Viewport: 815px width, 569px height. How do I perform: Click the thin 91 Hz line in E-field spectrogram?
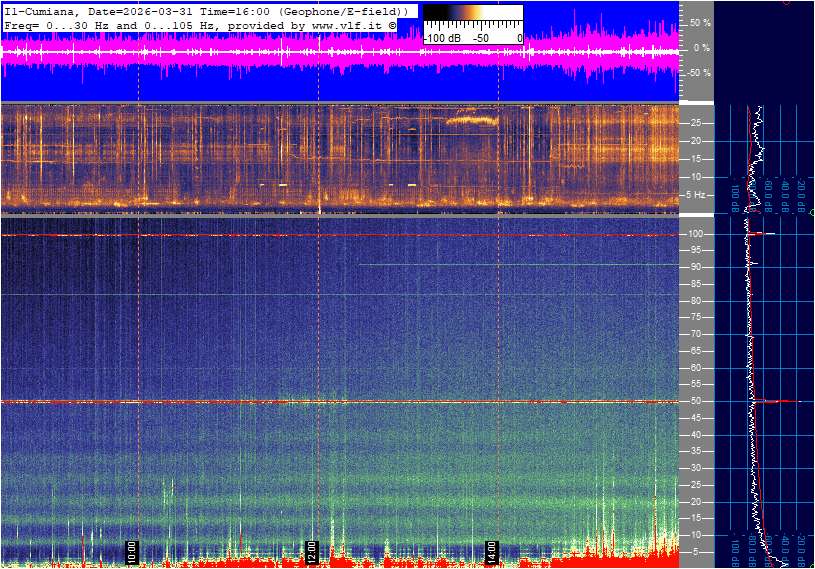[518, 265]
